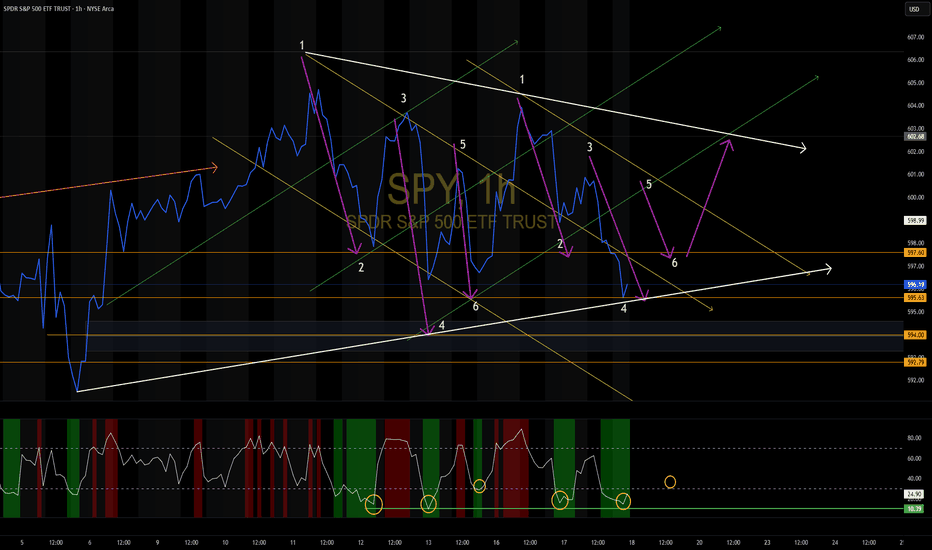Screen dimensions: 932x550
Task: Click the 597.00 price axis value
Action: 915,266
